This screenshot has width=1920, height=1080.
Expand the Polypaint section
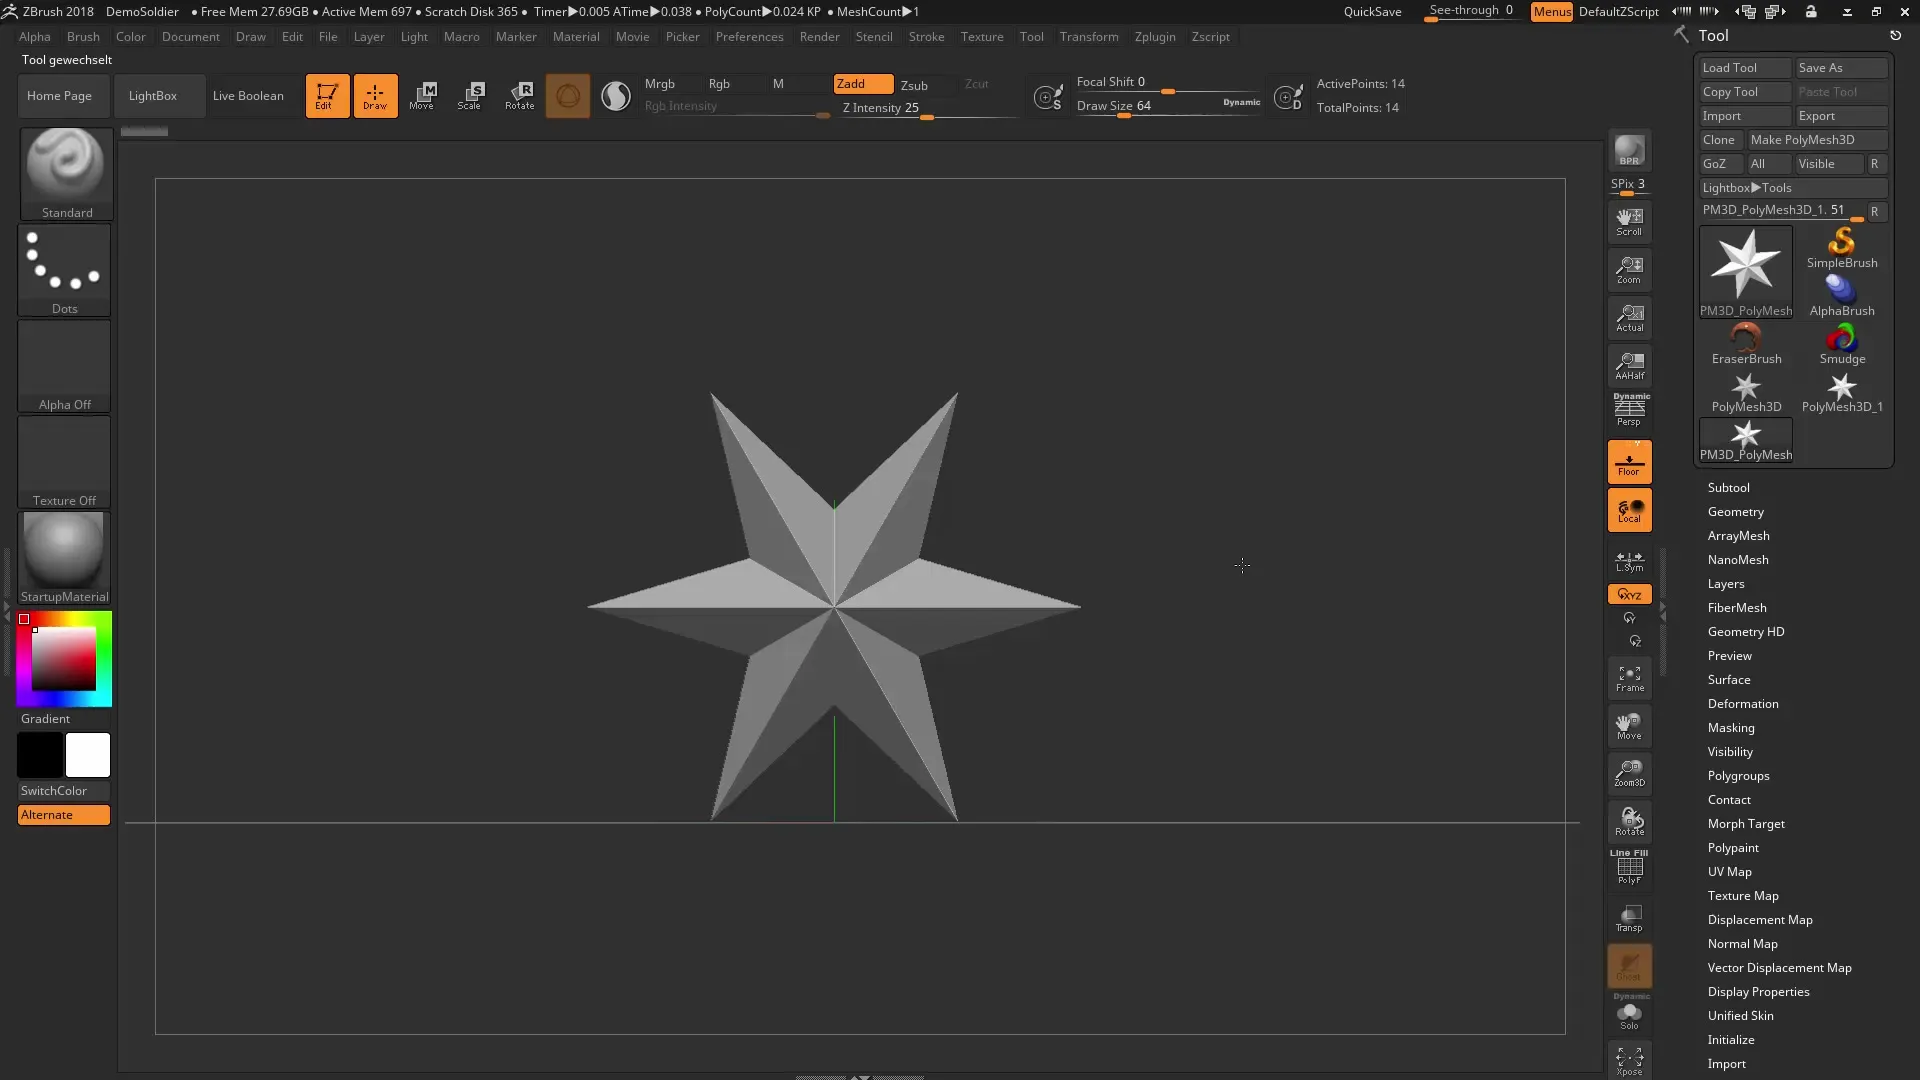click(x=1733, y=848)
